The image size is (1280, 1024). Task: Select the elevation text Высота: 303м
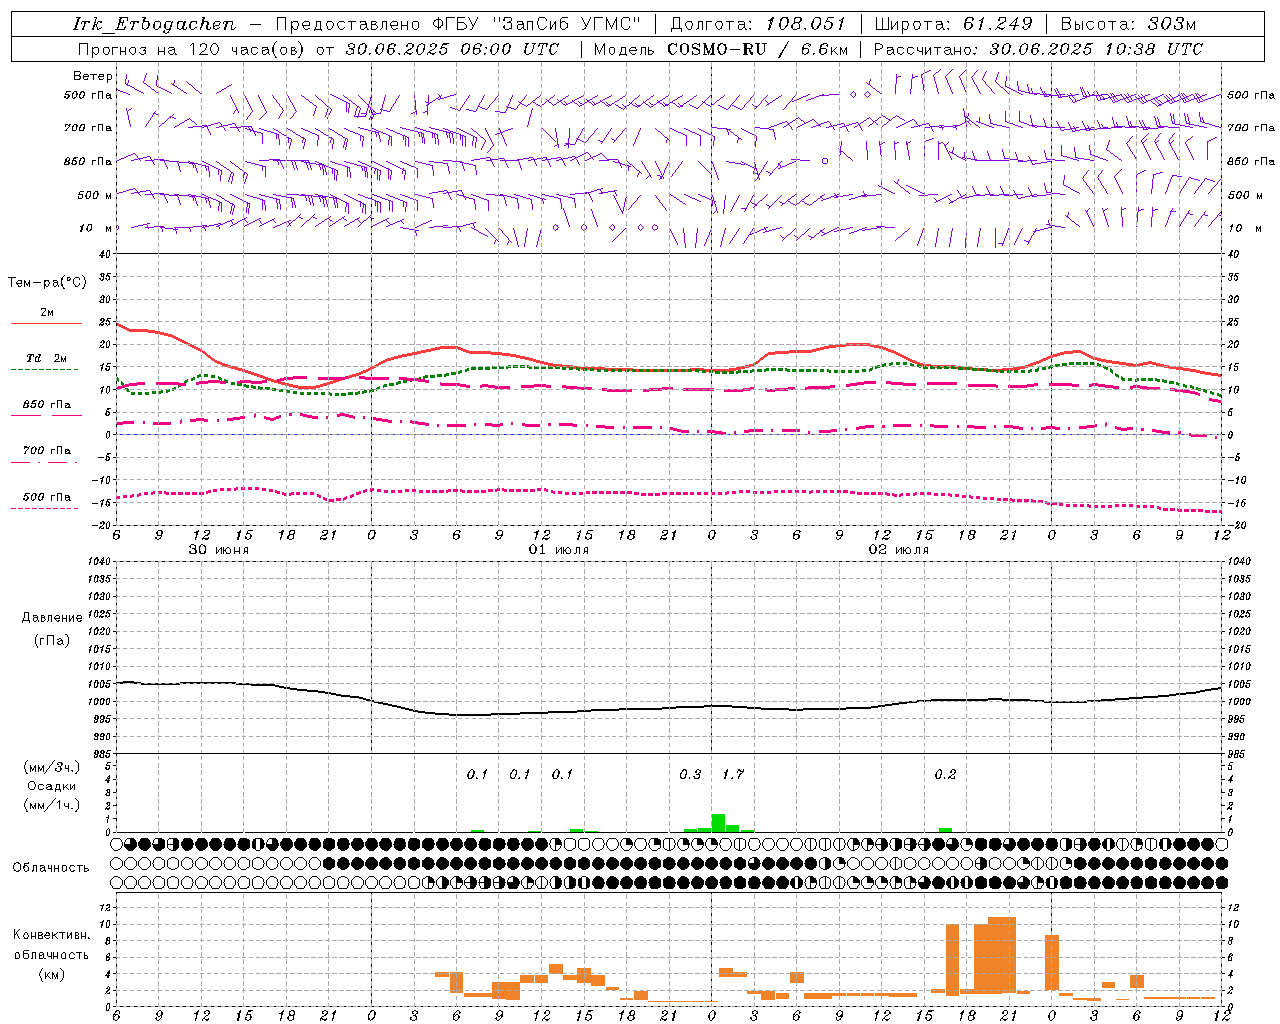1128,24
